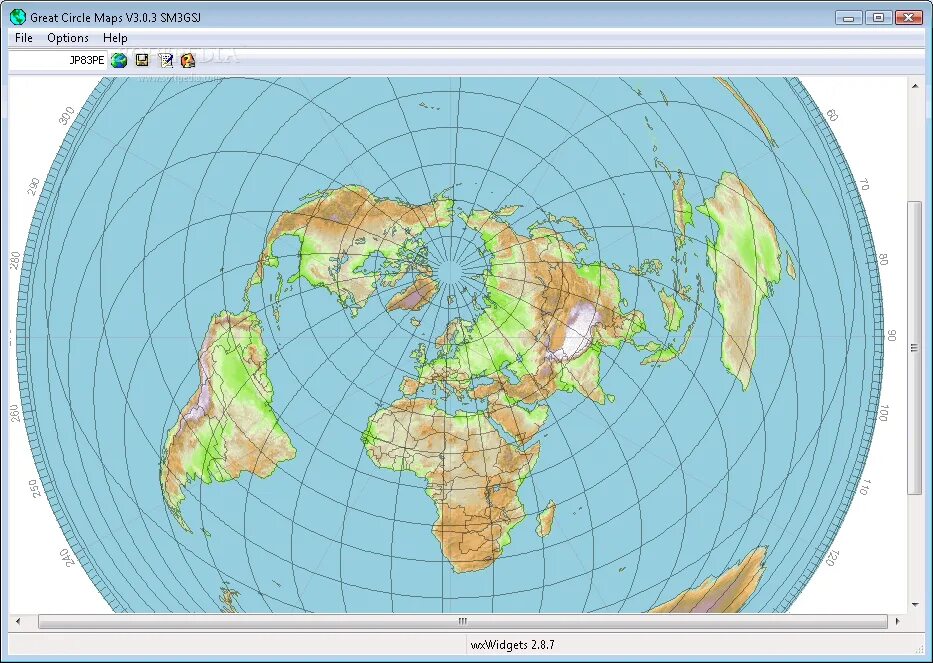Viewport: 933px width, 663px height.
Task: Click the 260 degree bearing label
Action: tap(15, 413)
